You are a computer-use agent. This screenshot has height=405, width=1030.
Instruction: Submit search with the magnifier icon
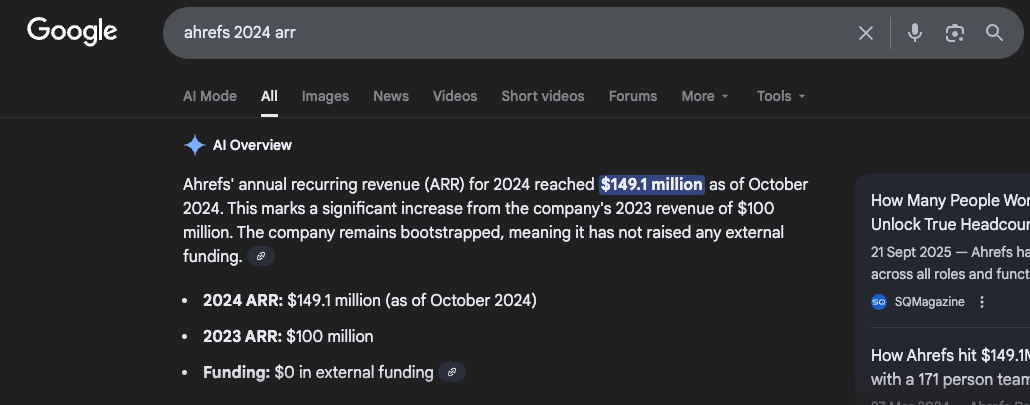point(995,33)
